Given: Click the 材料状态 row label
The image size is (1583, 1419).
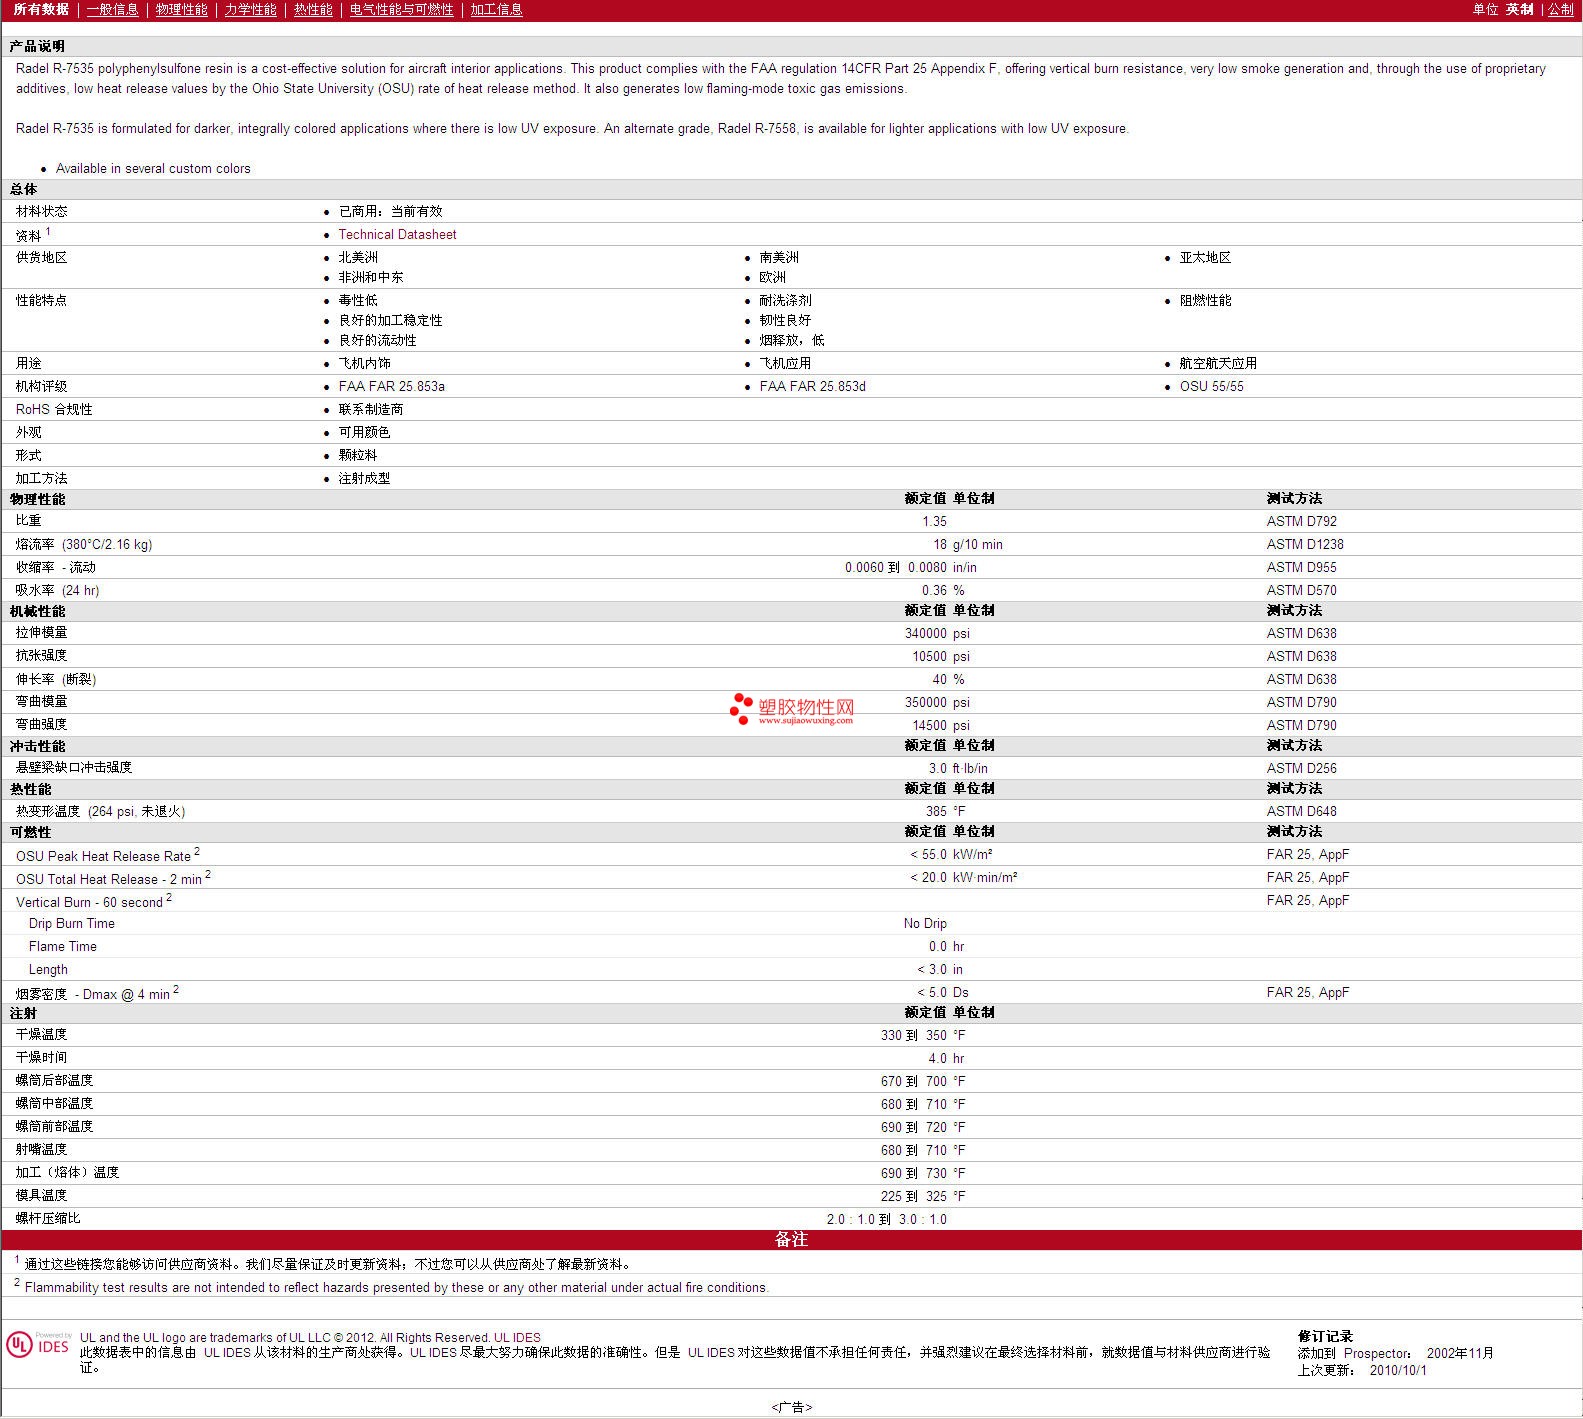Looking at the screenshot, I should coord(42,212).
